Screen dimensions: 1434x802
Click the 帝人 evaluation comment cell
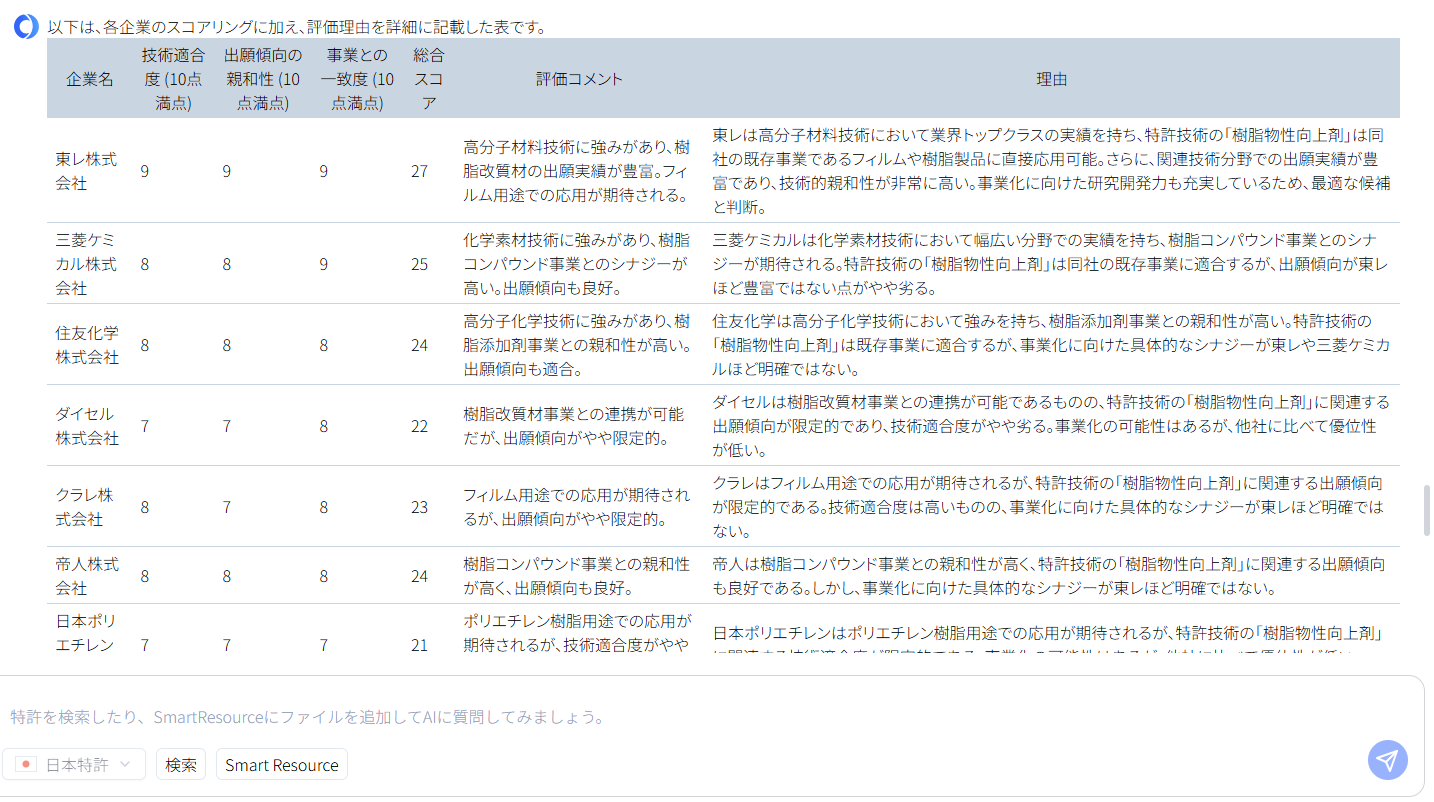click(579, 576)
